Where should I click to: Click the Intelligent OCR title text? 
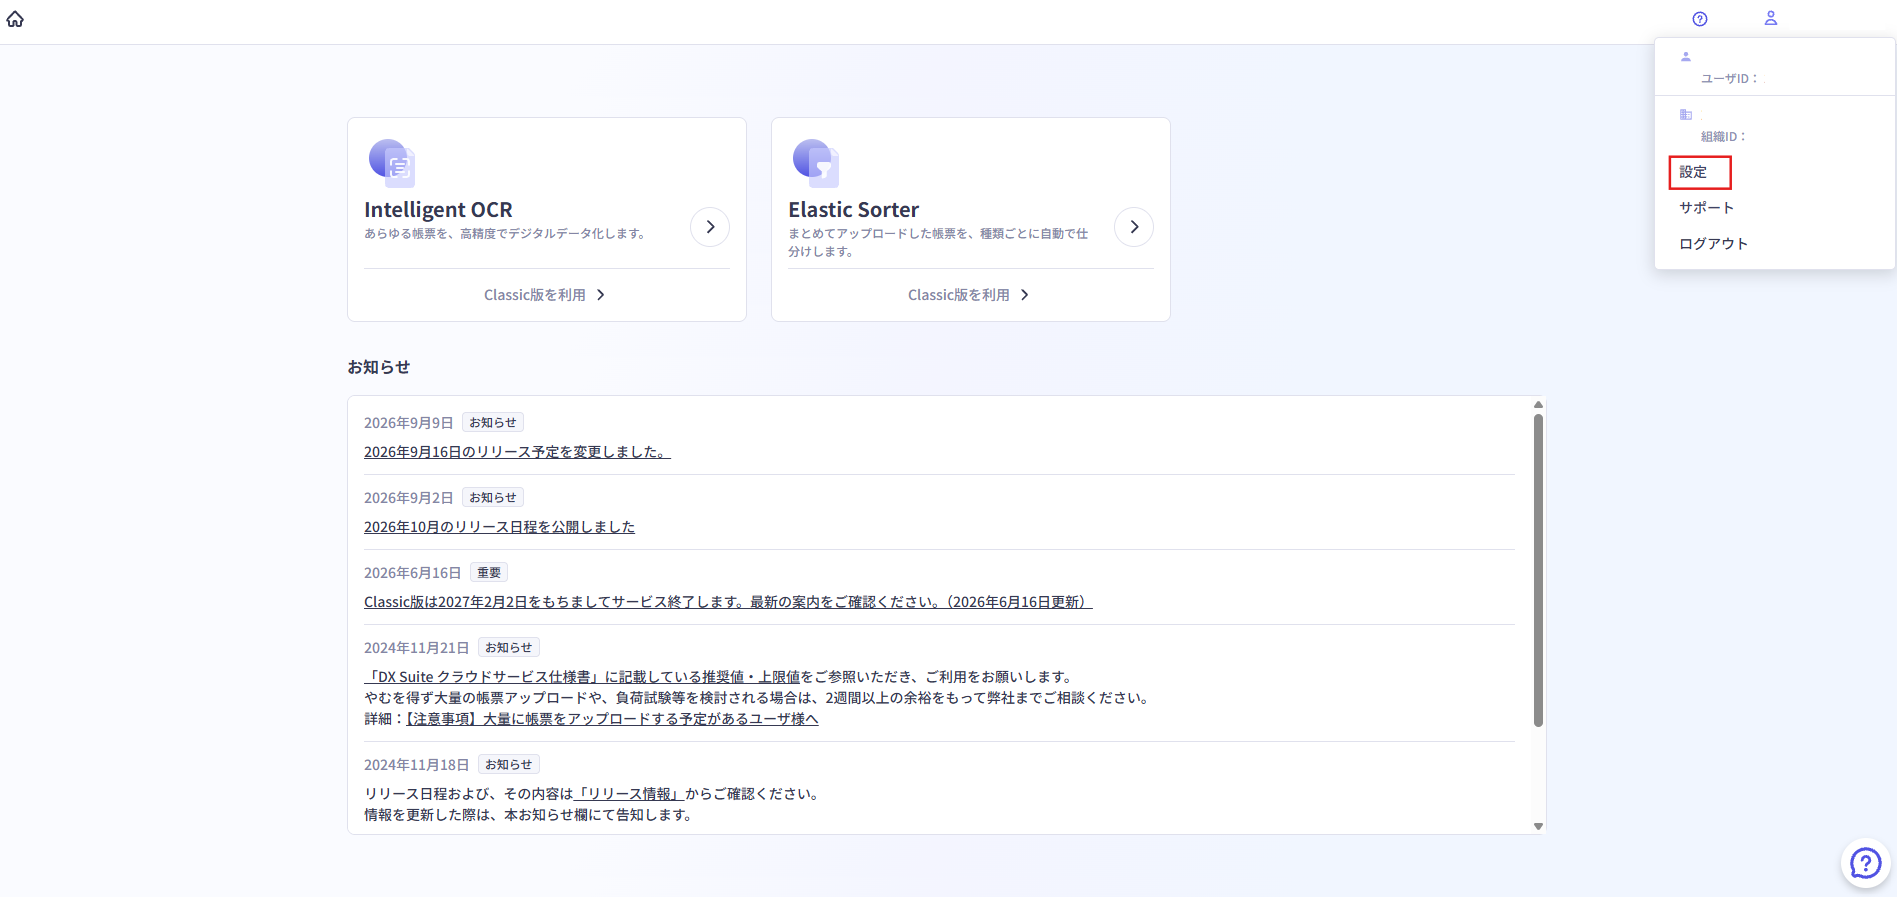(x=438, y=210)
